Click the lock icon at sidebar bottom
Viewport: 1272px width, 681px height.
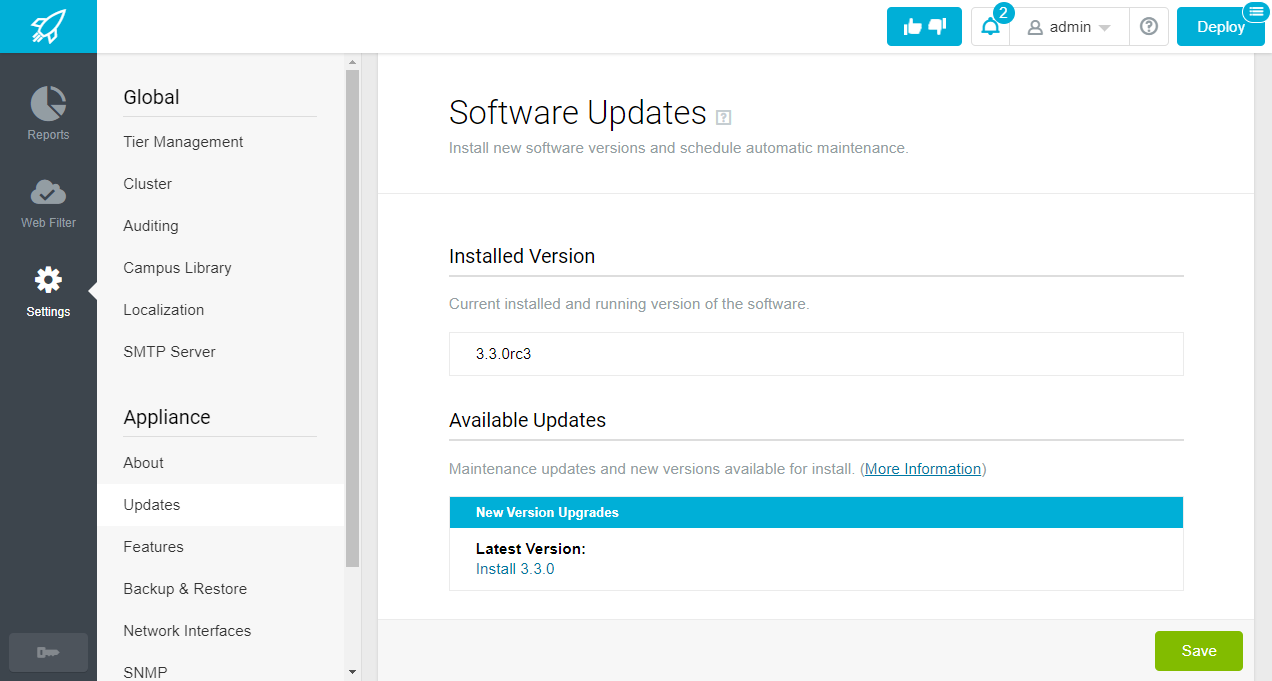tap(48, 651)
